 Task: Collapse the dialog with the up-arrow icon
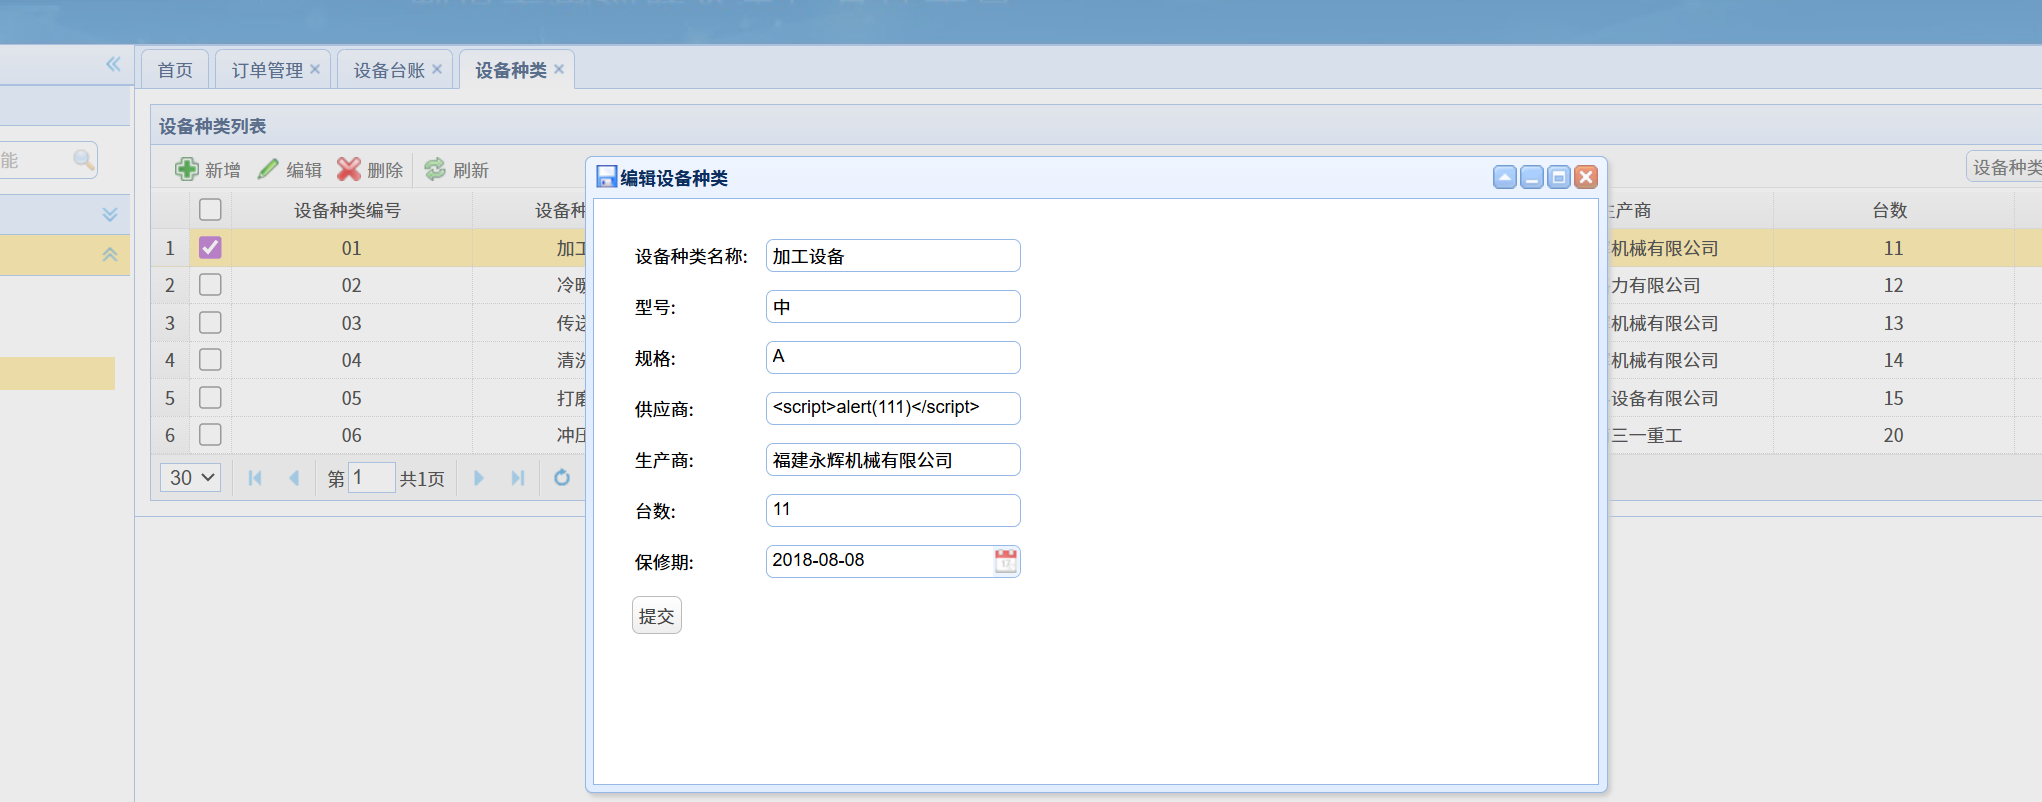point(1504,178)
